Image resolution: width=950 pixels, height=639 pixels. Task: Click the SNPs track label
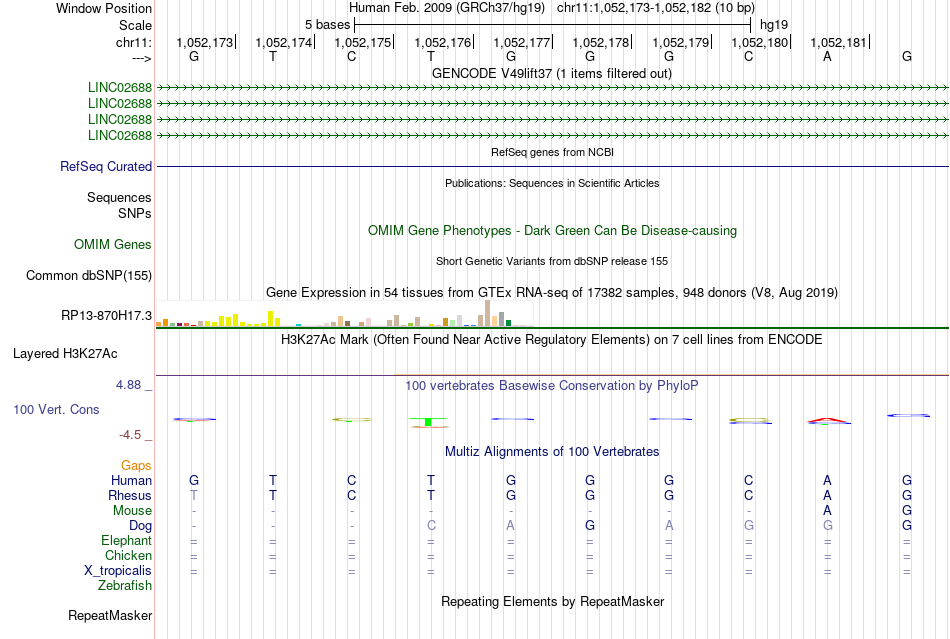[x=135, y=213]
